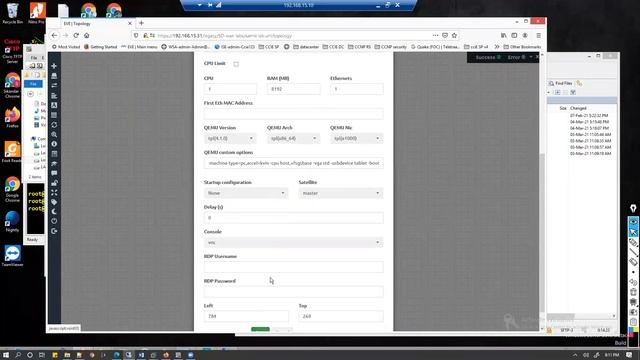Reload the EVE Topology page
Viewport: 640px width, 360px height.
point(76,36)
